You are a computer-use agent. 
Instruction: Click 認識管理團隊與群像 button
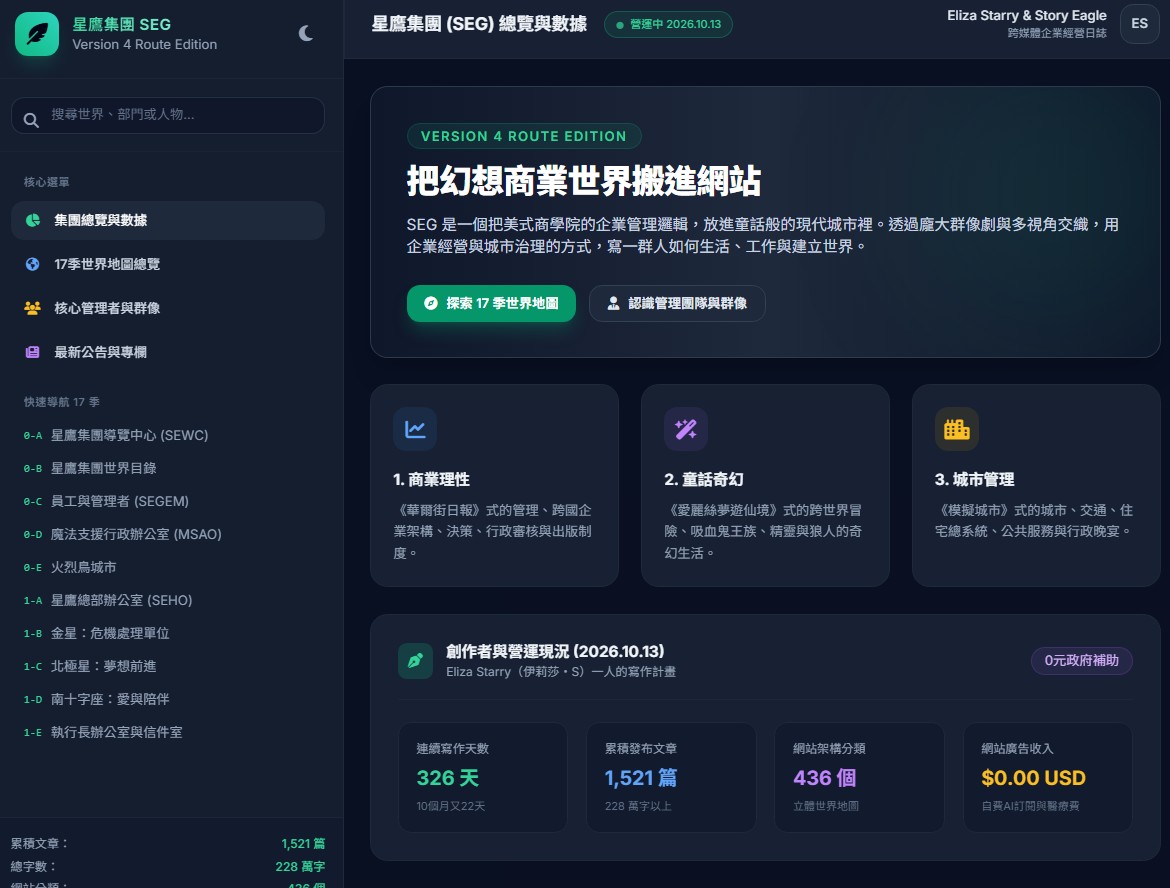tap(677, 304)
